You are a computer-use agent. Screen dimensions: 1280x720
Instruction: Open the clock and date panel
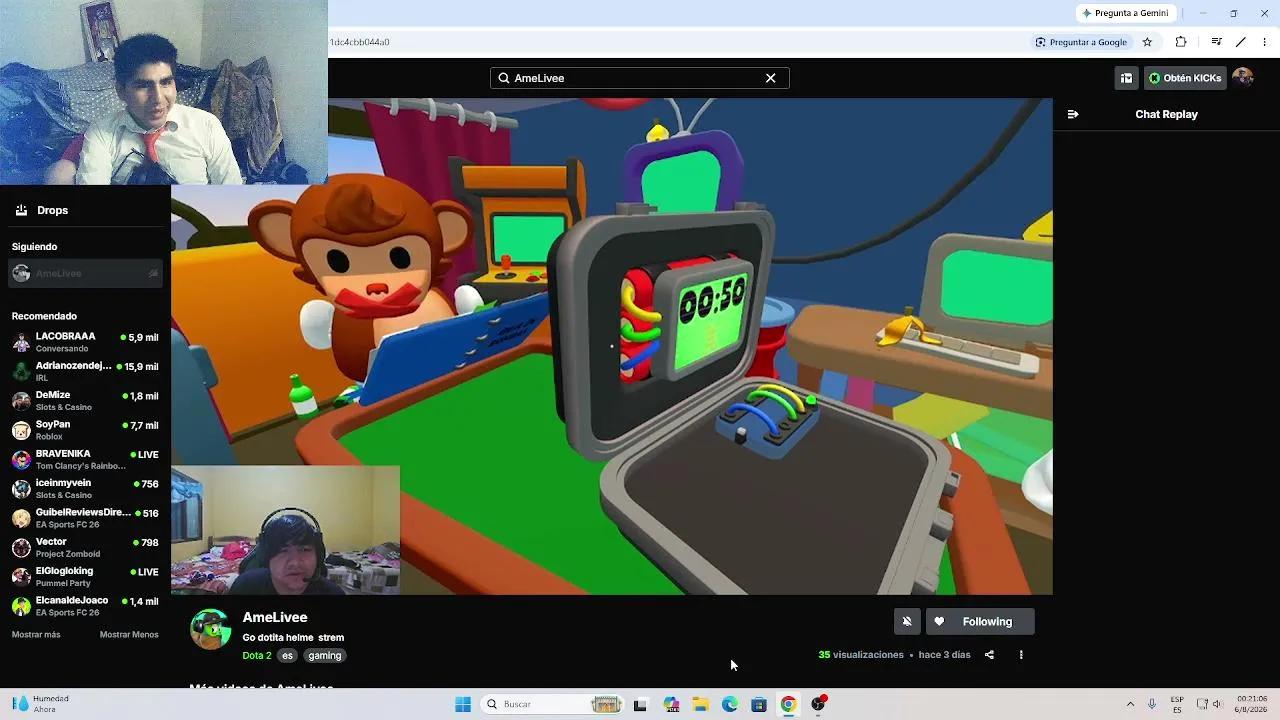tap(1251, 704)
